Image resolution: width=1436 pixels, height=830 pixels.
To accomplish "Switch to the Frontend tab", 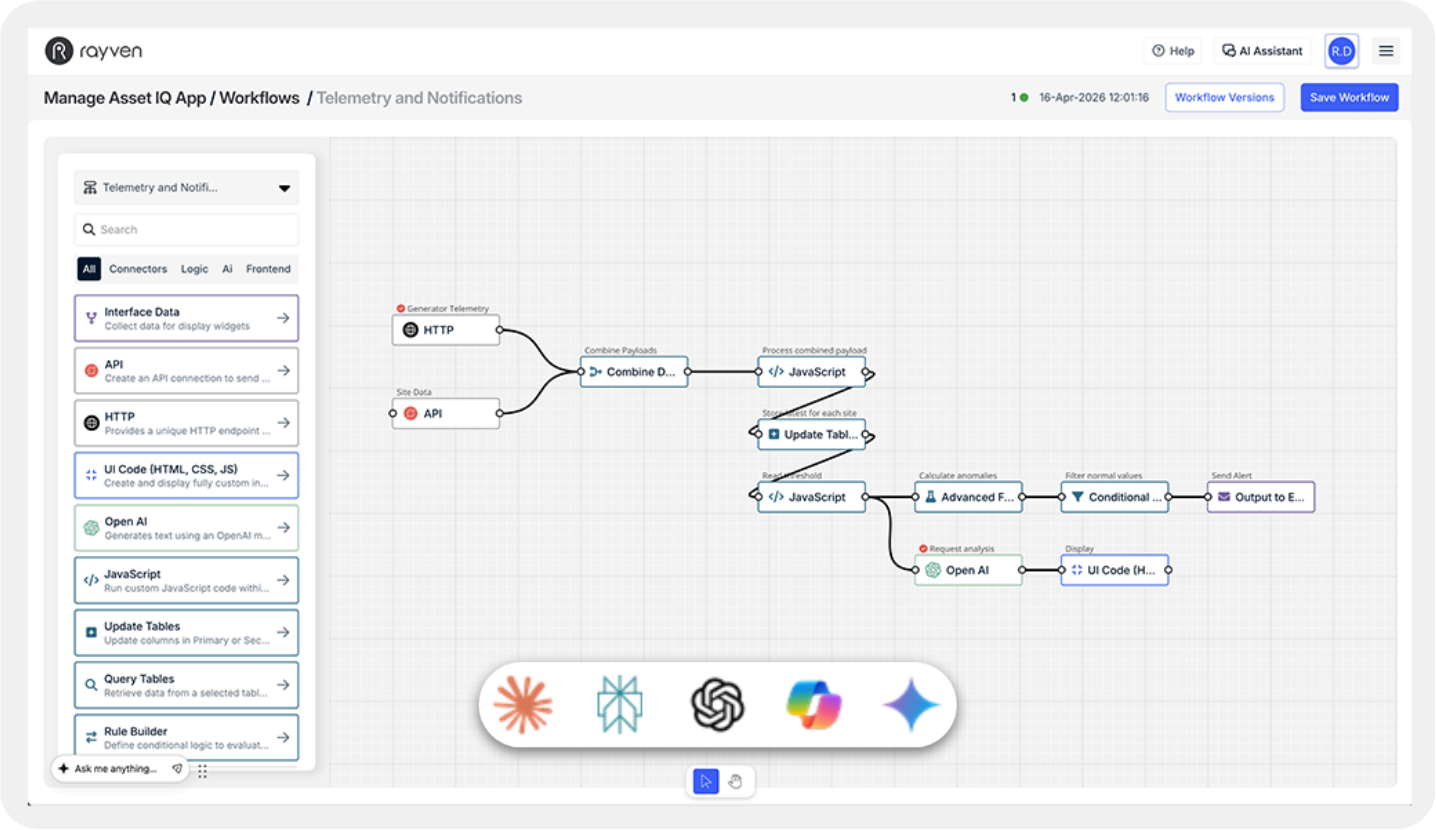I will 268,269.
